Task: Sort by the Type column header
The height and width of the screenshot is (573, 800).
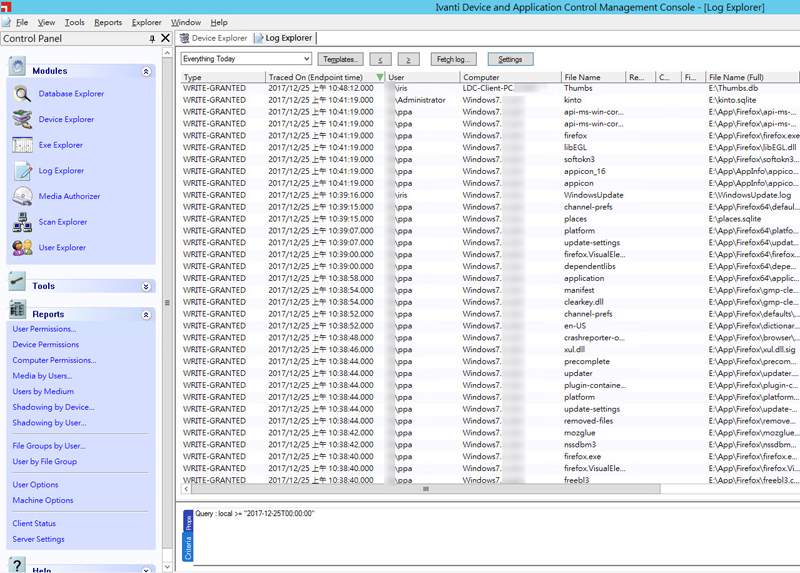Action: point(223,77)
